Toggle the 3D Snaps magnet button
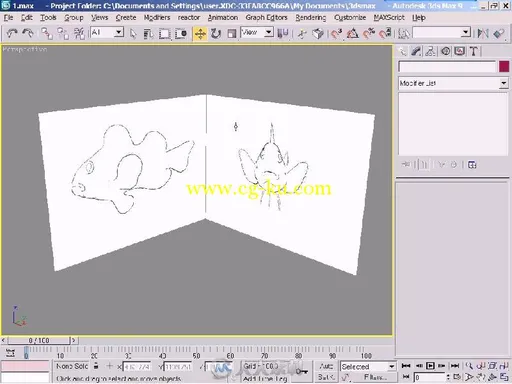The width and height of the screenshot is (512, 384). click(336, 33)
